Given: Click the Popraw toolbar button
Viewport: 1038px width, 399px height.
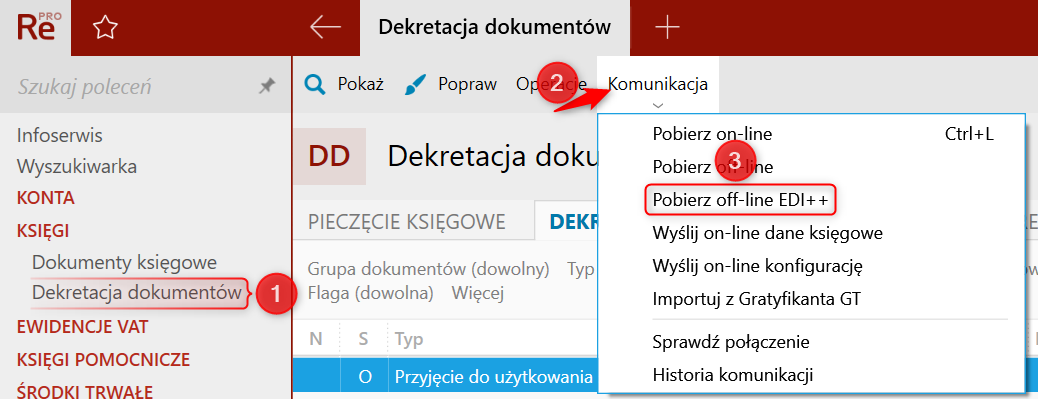Looking at the screenshot, I should click(x=451, y=85).
